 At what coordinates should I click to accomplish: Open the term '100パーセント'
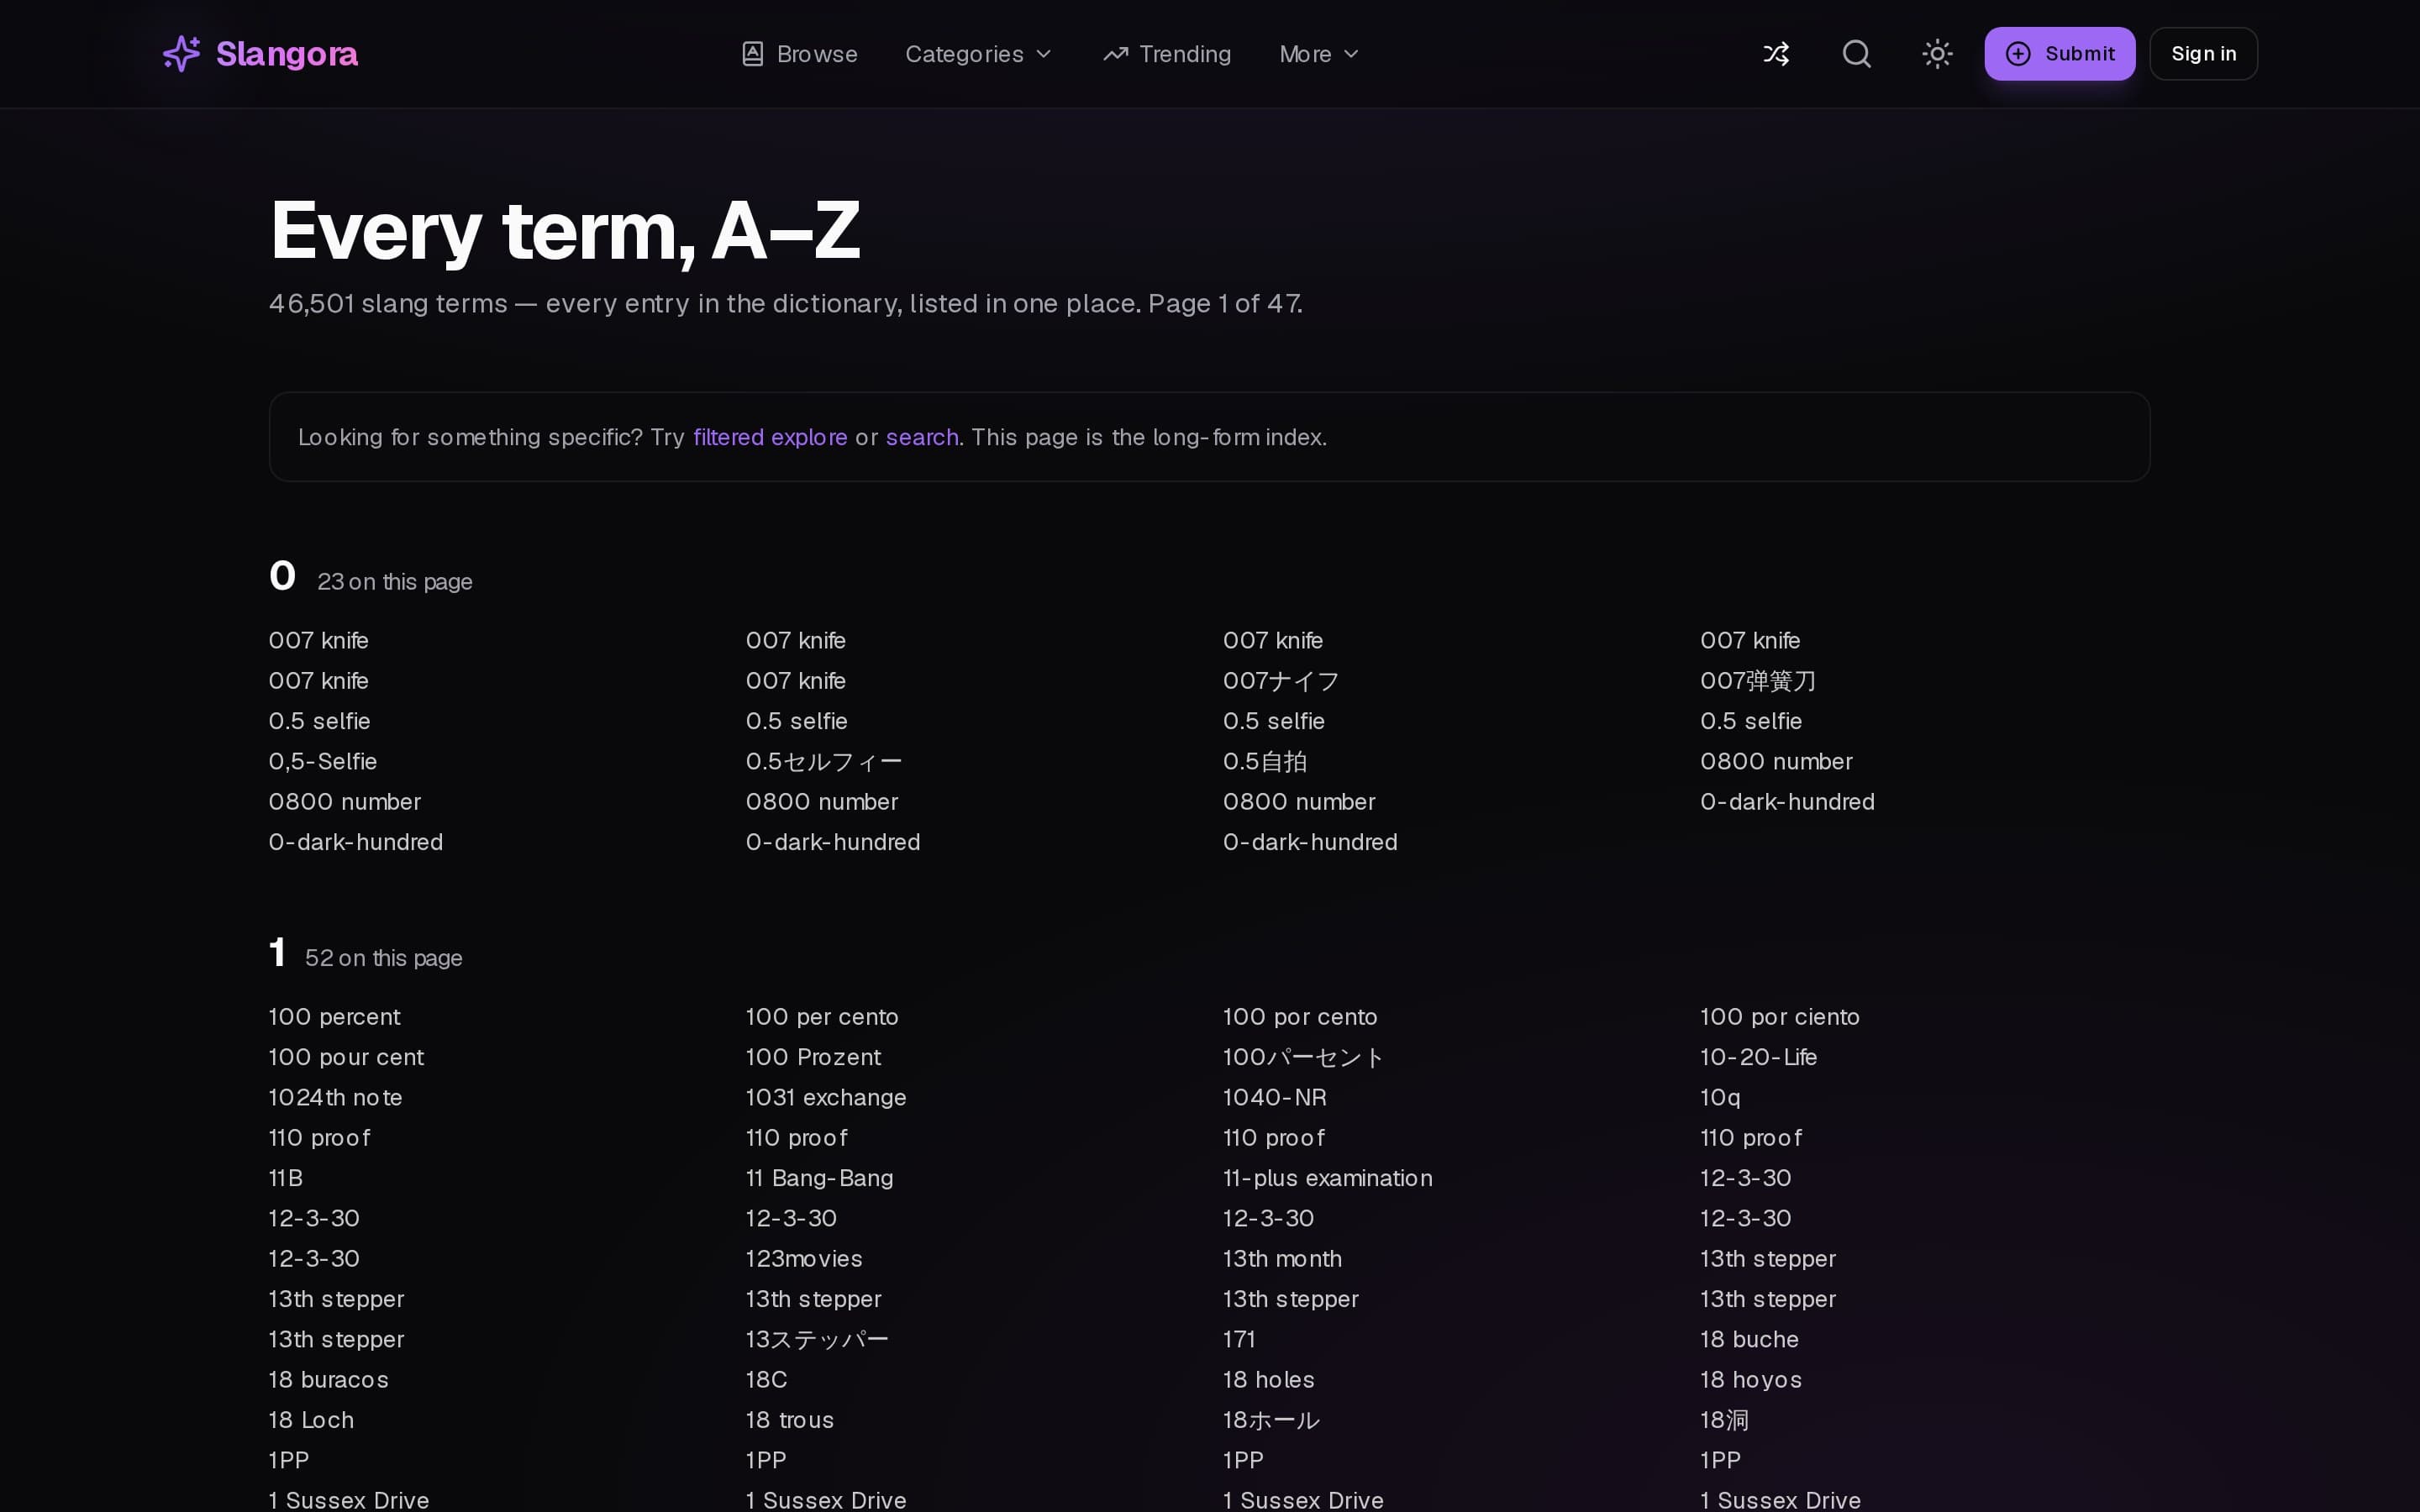[1304, 1057]
